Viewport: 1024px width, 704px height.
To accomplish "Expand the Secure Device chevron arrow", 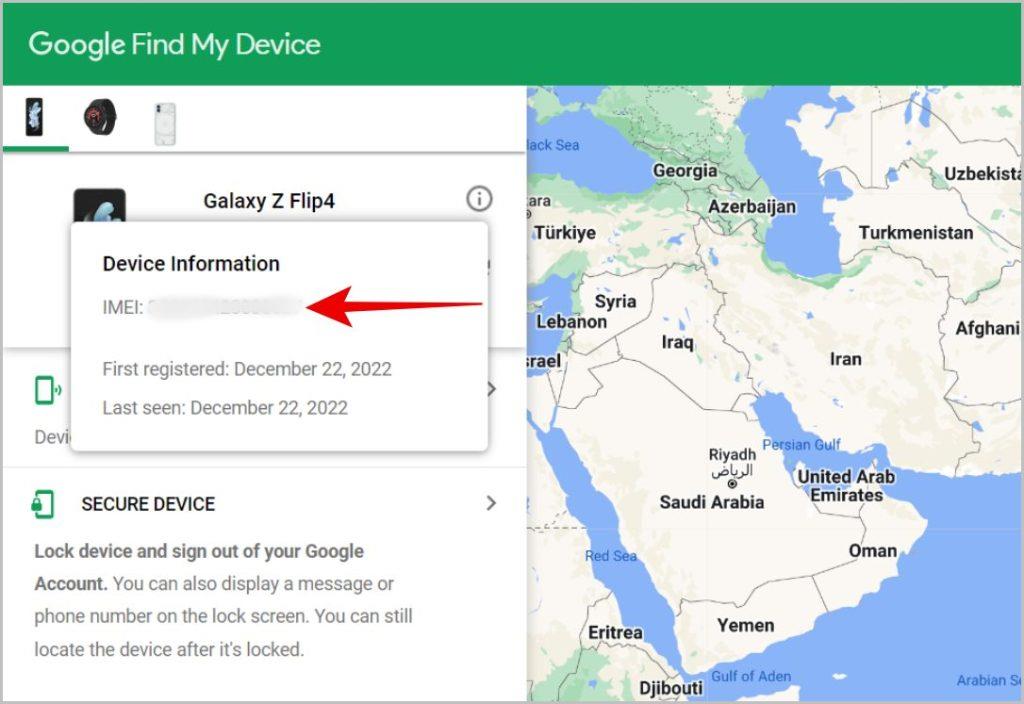I will 491,503.
